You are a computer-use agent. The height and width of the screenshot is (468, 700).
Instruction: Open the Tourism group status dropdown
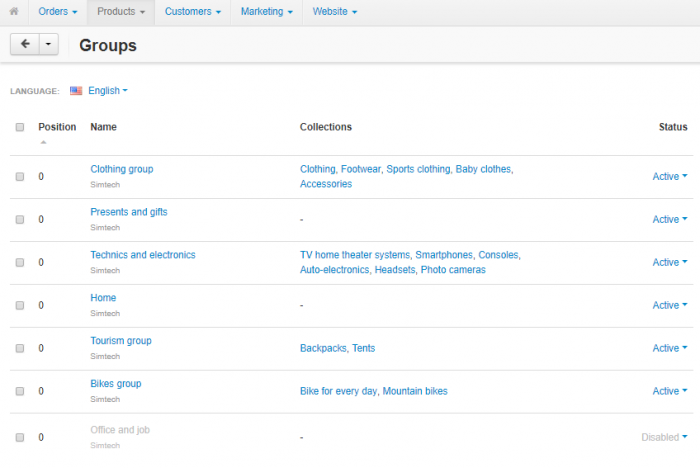[670, 348]
